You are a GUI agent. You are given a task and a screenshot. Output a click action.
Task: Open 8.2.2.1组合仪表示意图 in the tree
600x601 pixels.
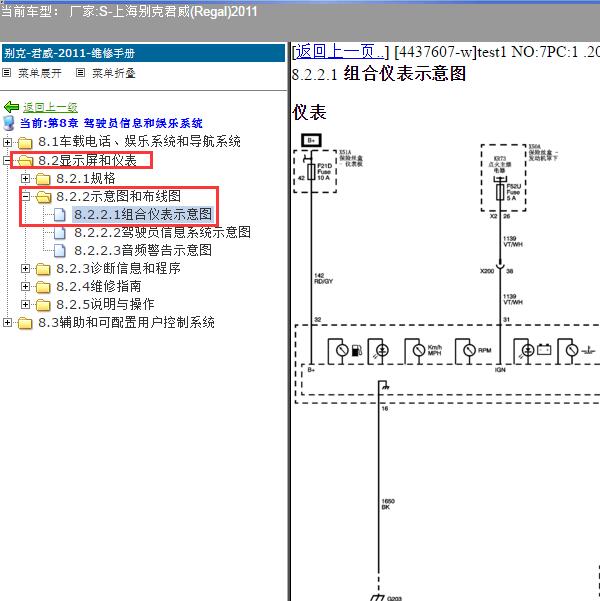tap(143, 214)
